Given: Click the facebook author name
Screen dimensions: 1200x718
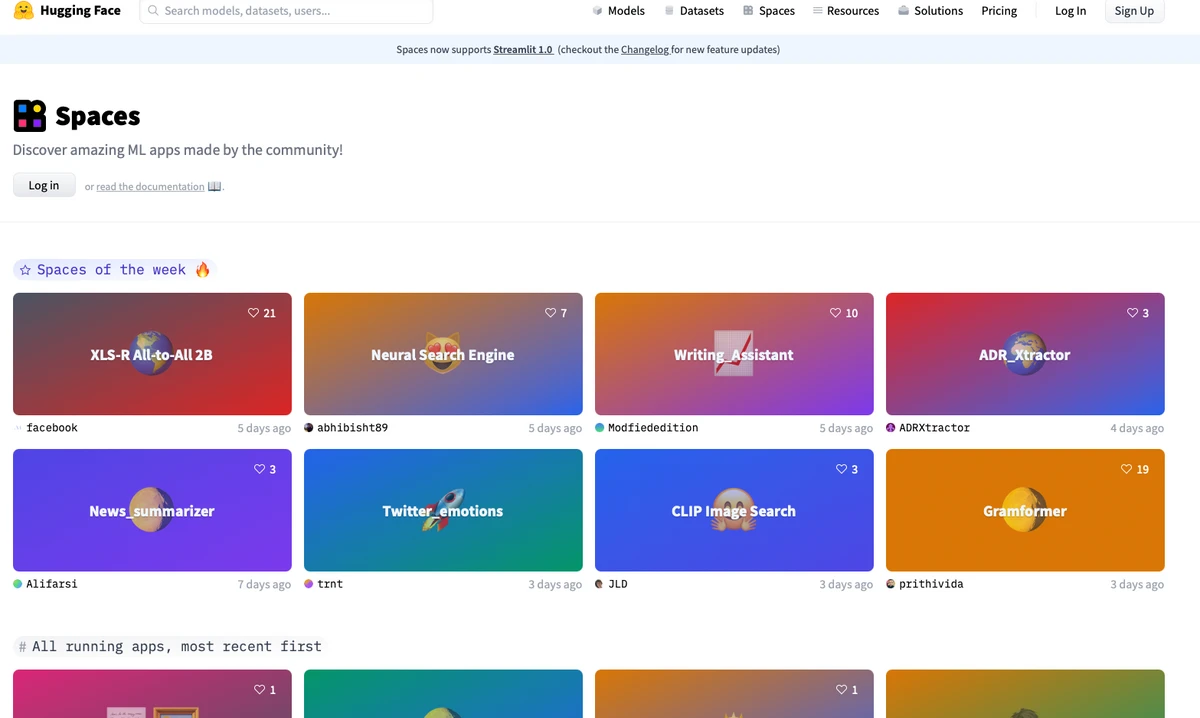Looking at the screenshot, I should click(52, 427).
